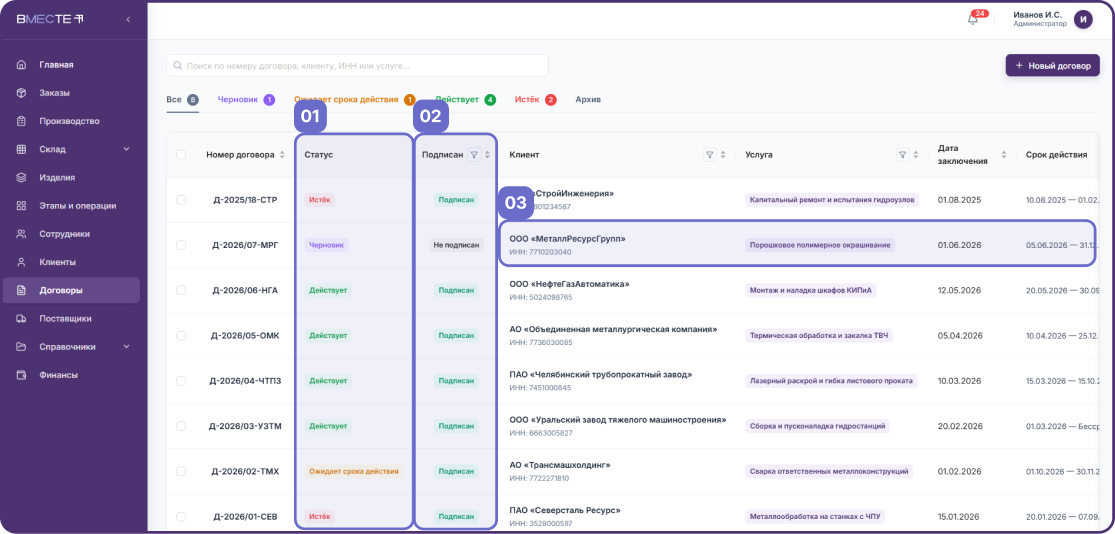
Task: Sort the Клиент column with the sort arrows
Action: click(x=724, y=155)
